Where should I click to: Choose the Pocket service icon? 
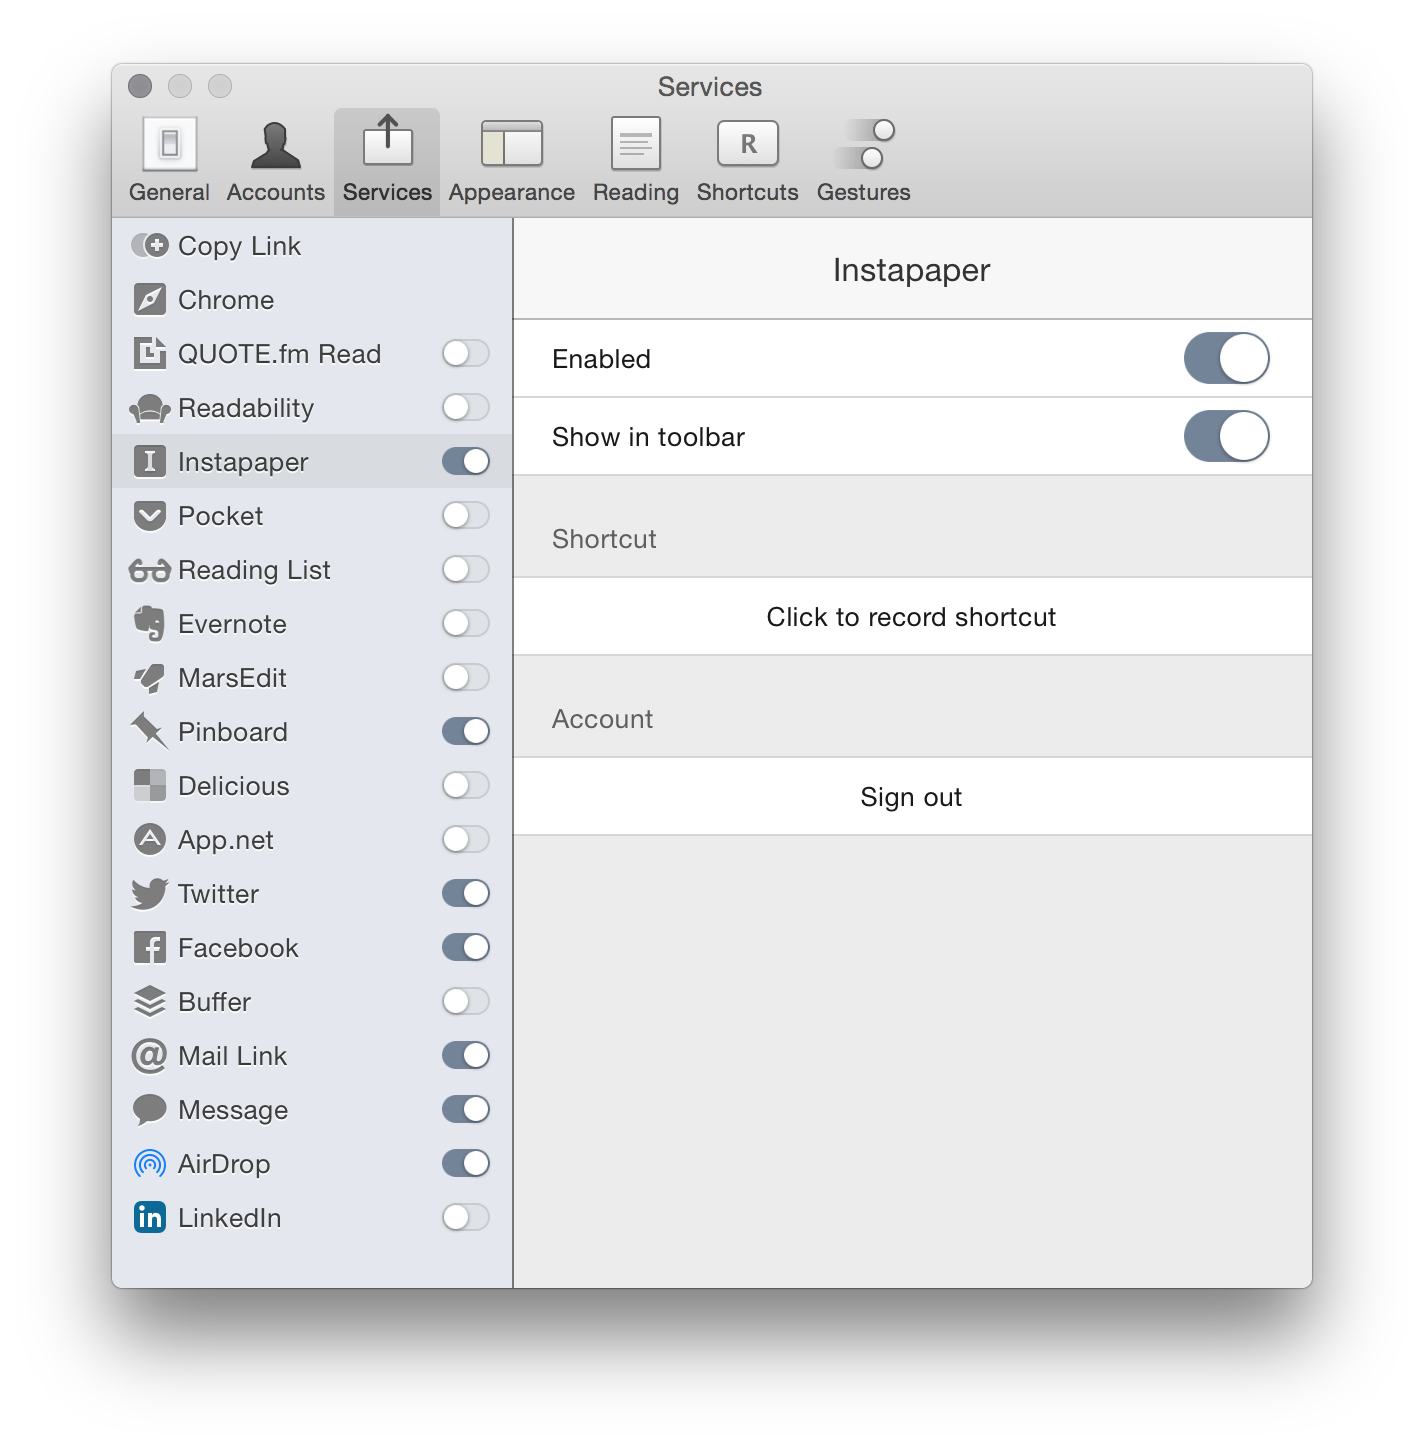coord(150,516)
